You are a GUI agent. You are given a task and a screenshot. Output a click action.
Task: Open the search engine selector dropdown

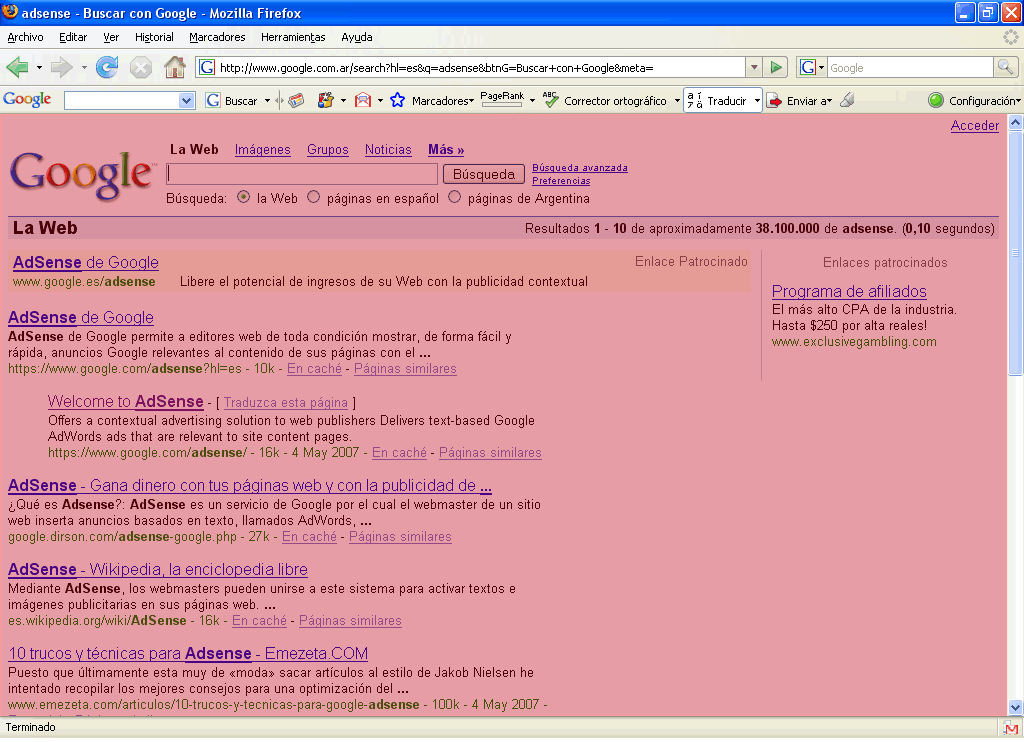(x=822, y=67)
